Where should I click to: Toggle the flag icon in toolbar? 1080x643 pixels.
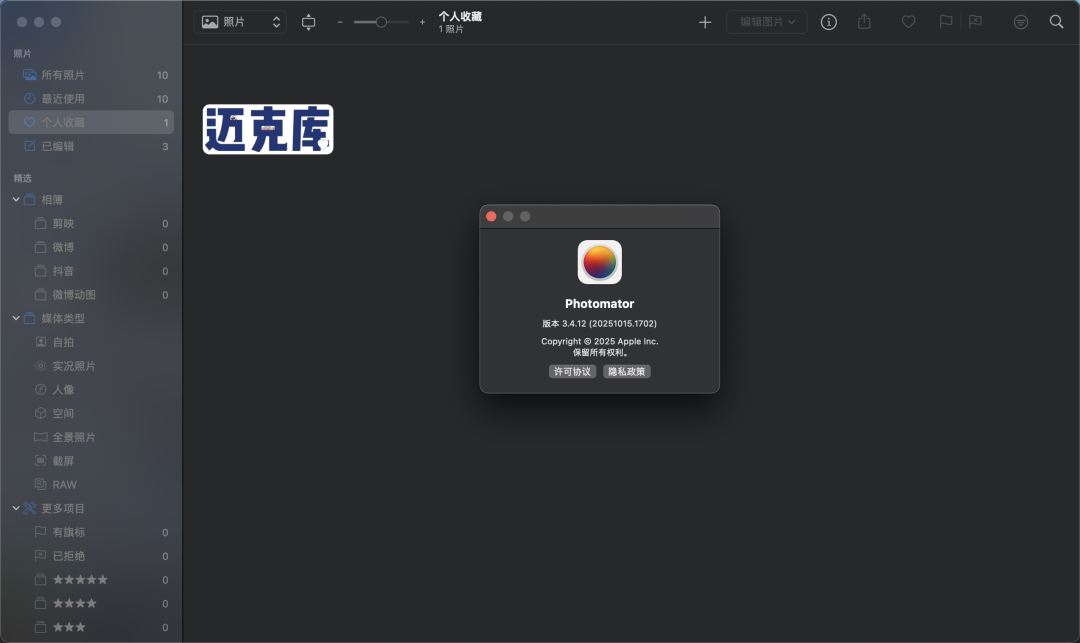tap(945, 22)
